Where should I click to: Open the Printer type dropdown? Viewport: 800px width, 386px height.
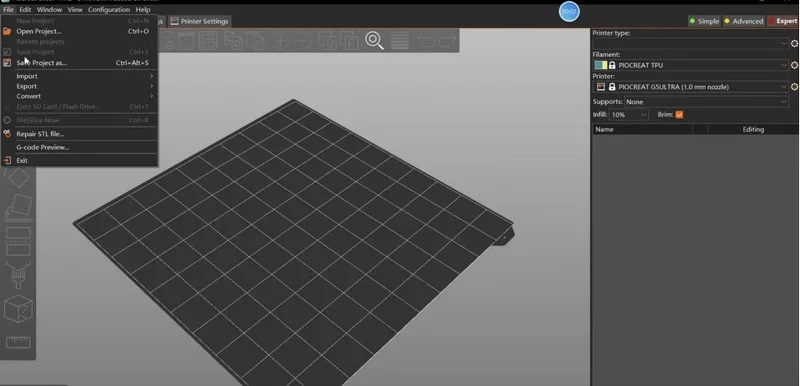pos(690,44)
